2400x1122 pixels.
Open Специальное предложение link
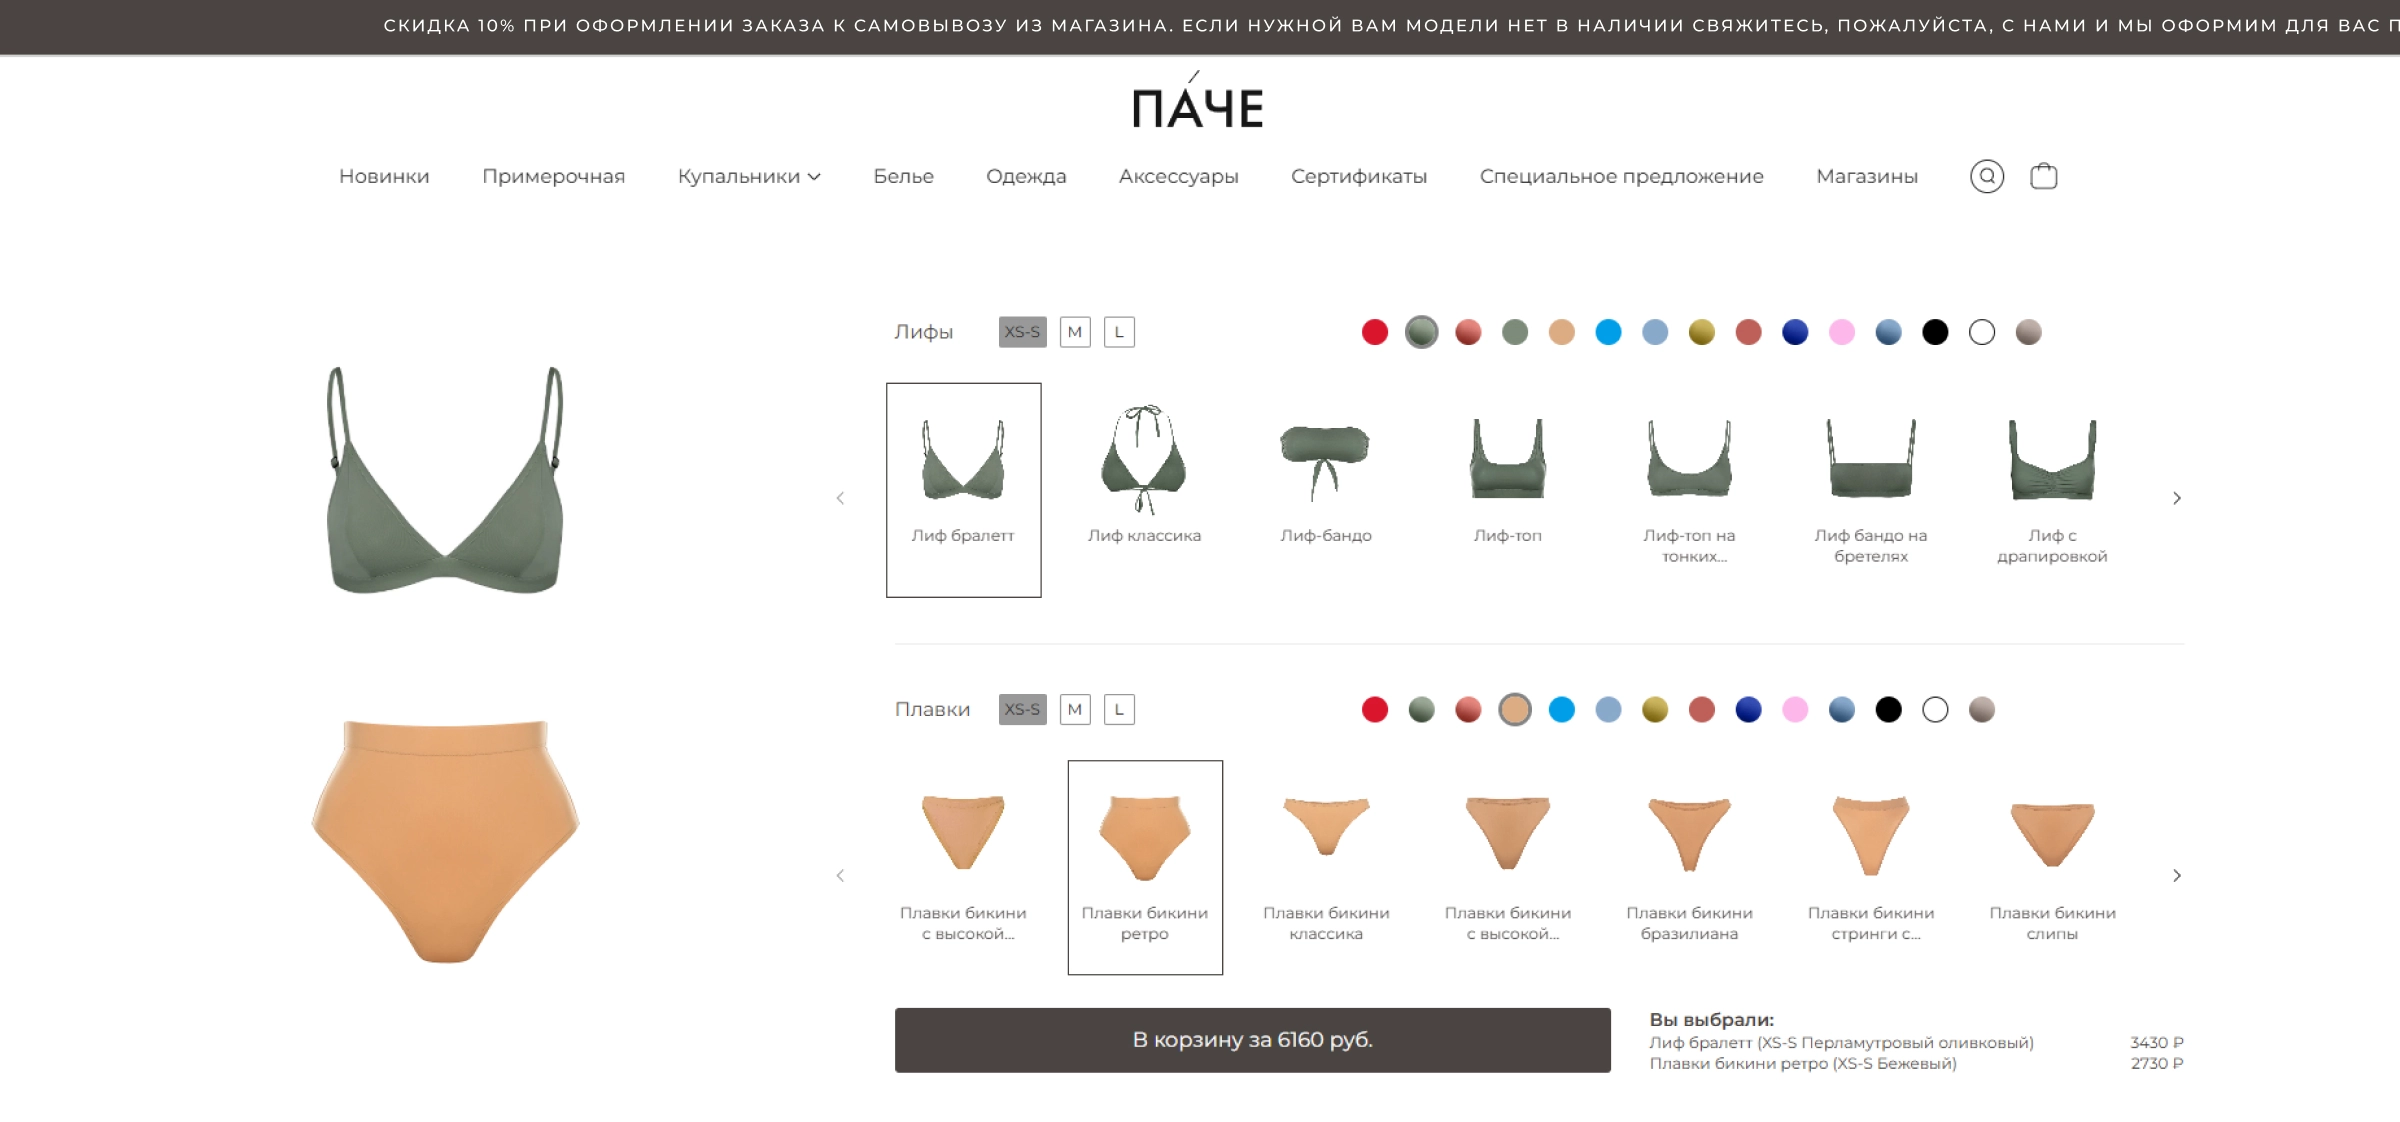1621,176
